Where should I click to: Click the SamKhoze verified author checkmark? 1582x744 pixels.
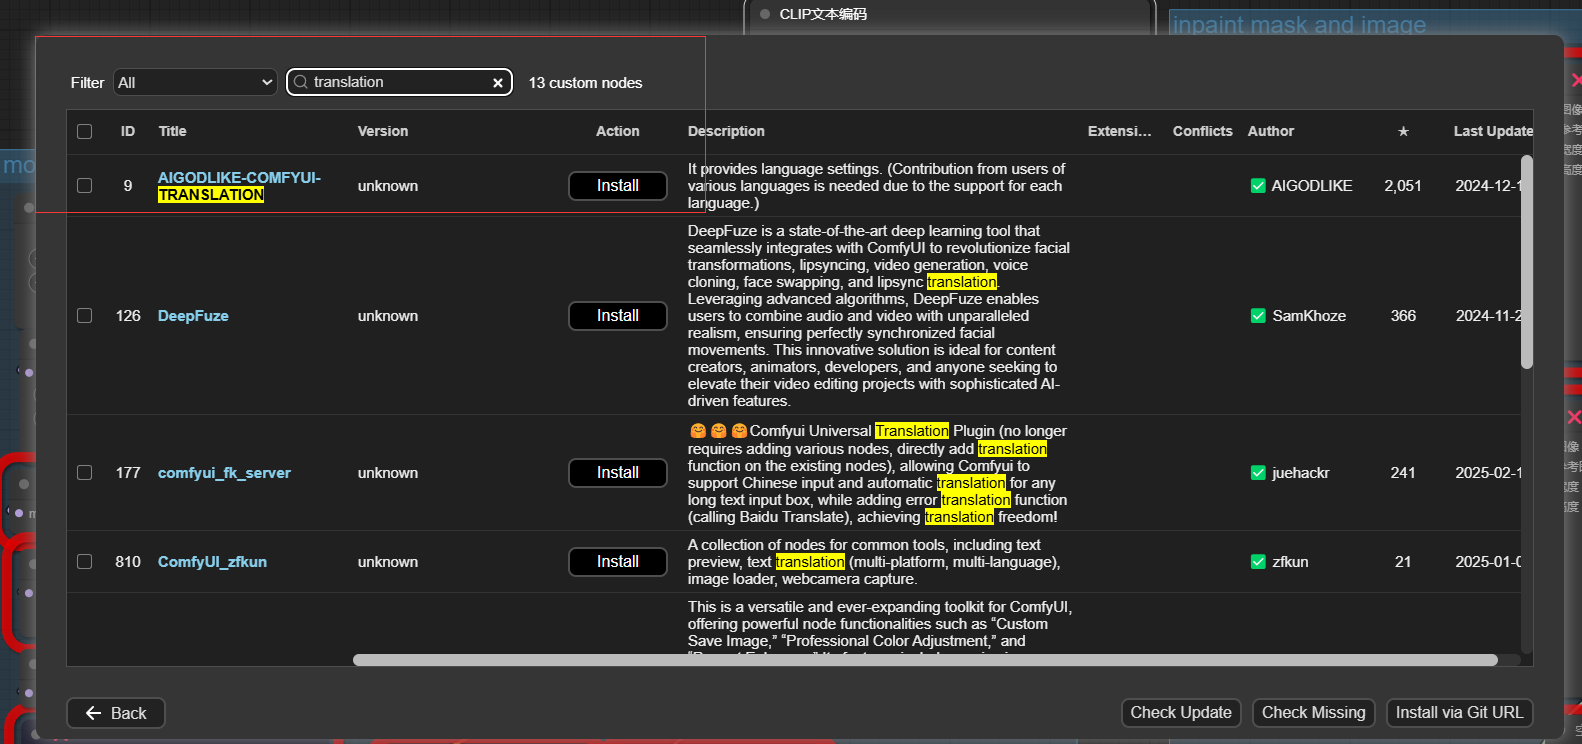[x=1258, y=316]
